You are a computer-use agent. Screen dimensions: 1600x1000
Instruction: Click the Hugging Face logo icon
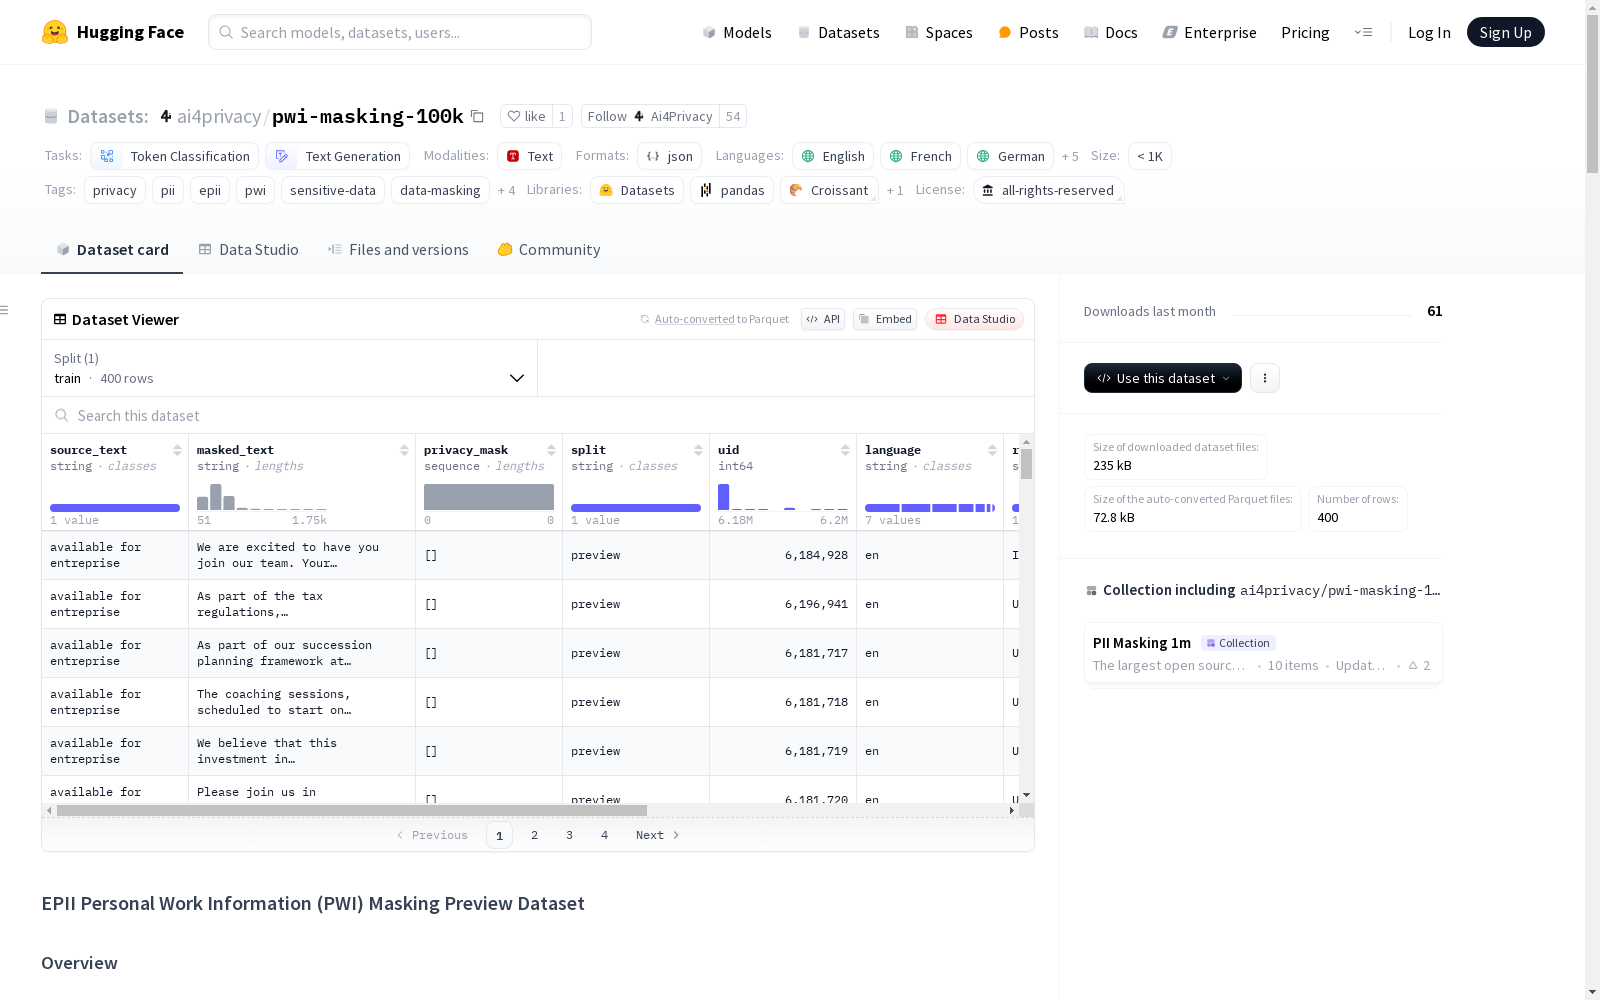pos(55,32)
